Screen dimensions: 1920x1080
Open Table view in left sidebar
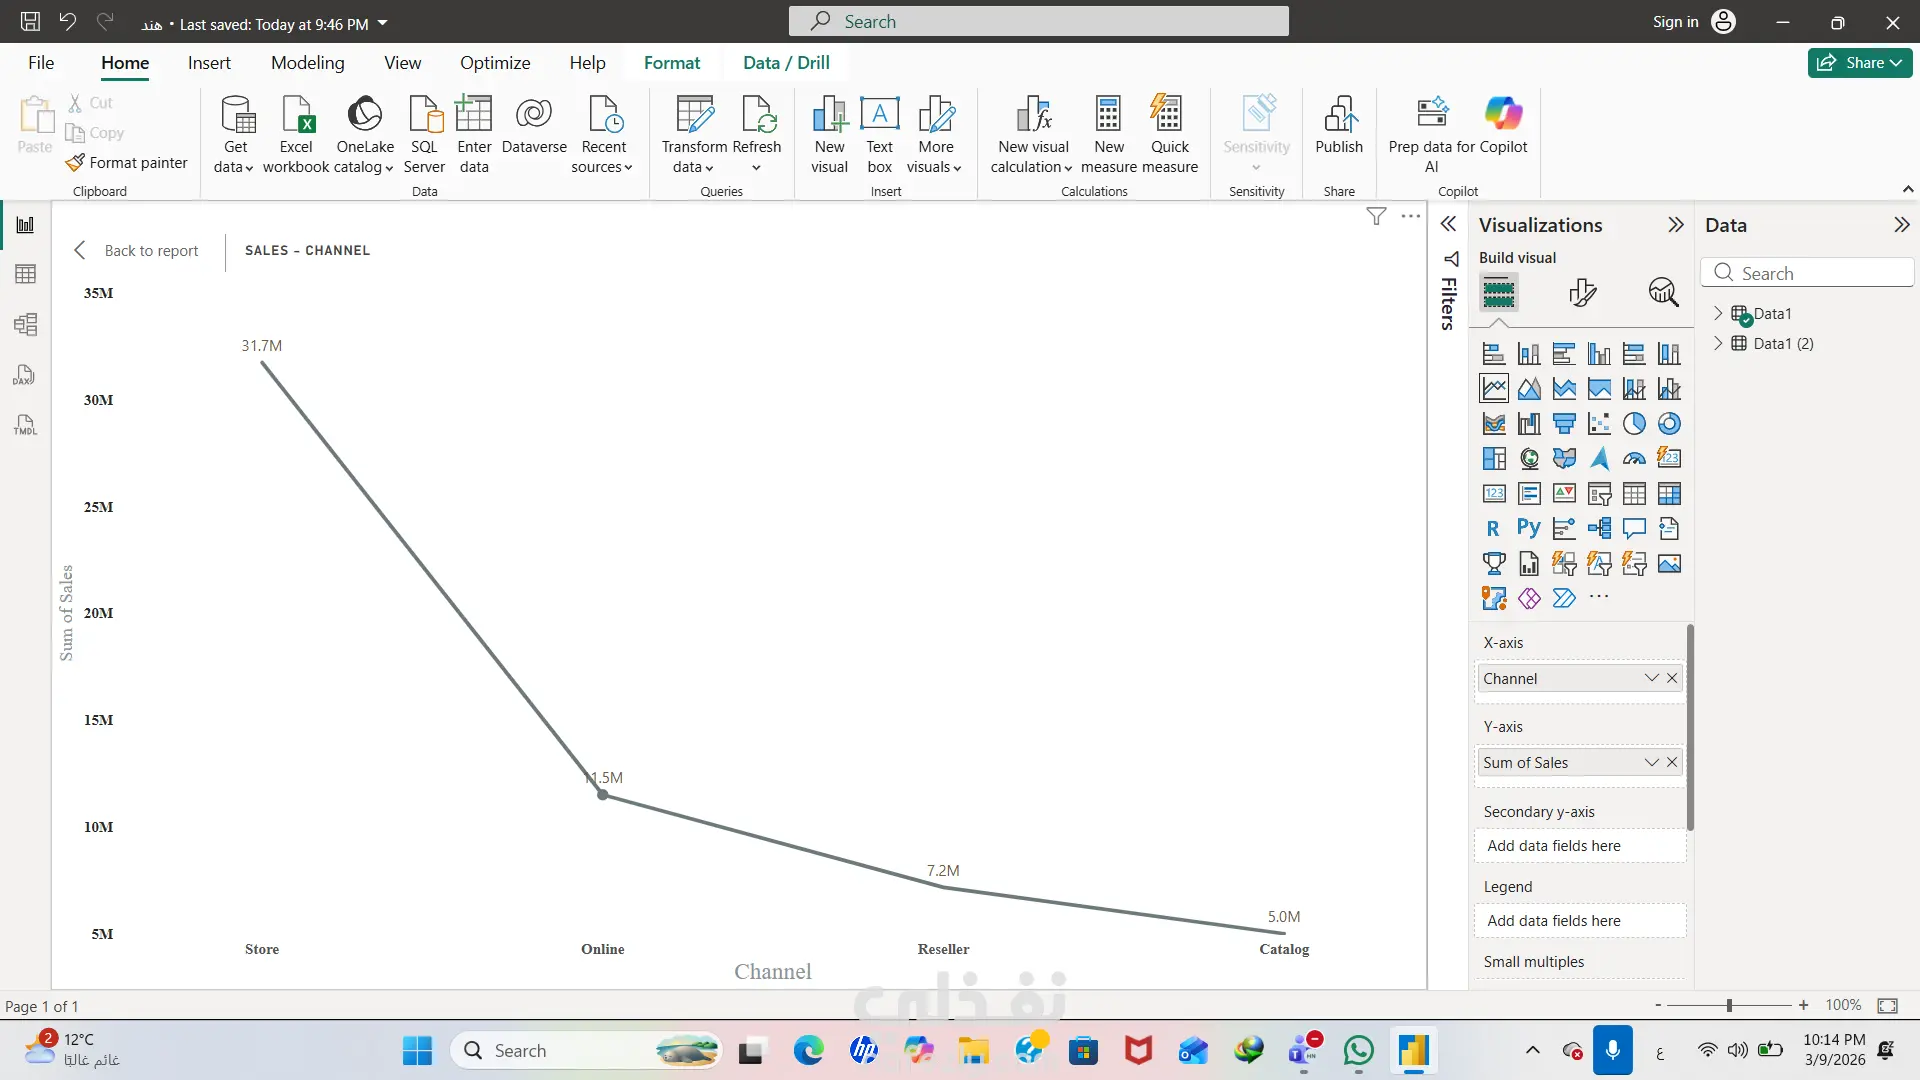tap(25, 274)
